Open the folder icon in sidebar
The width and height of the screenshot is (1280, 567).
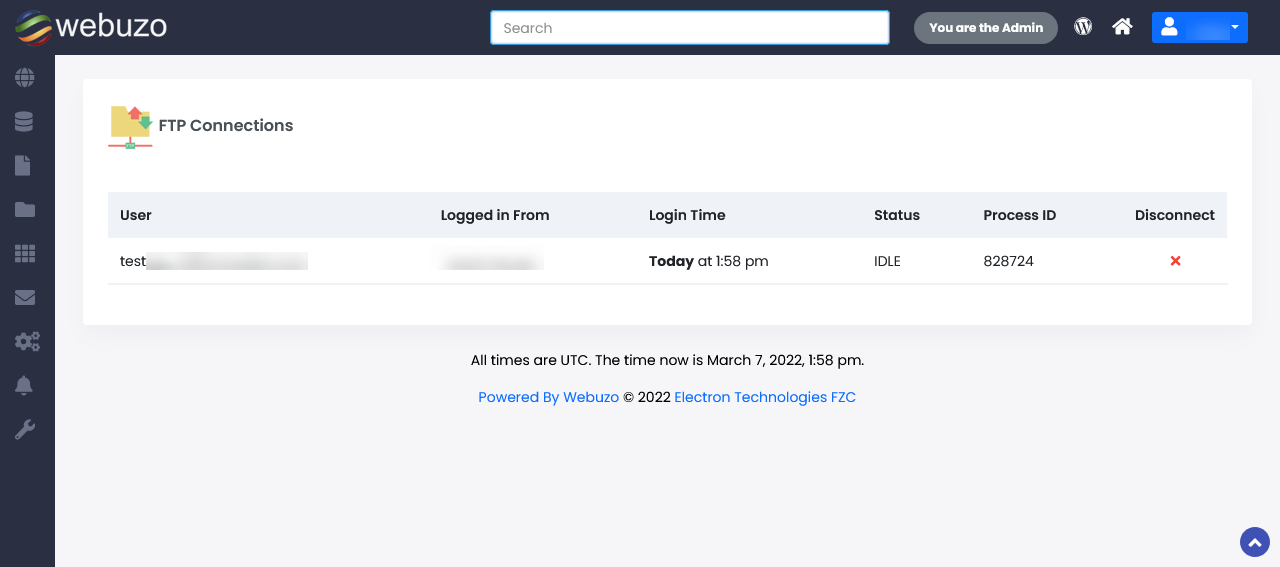(25, 210)
